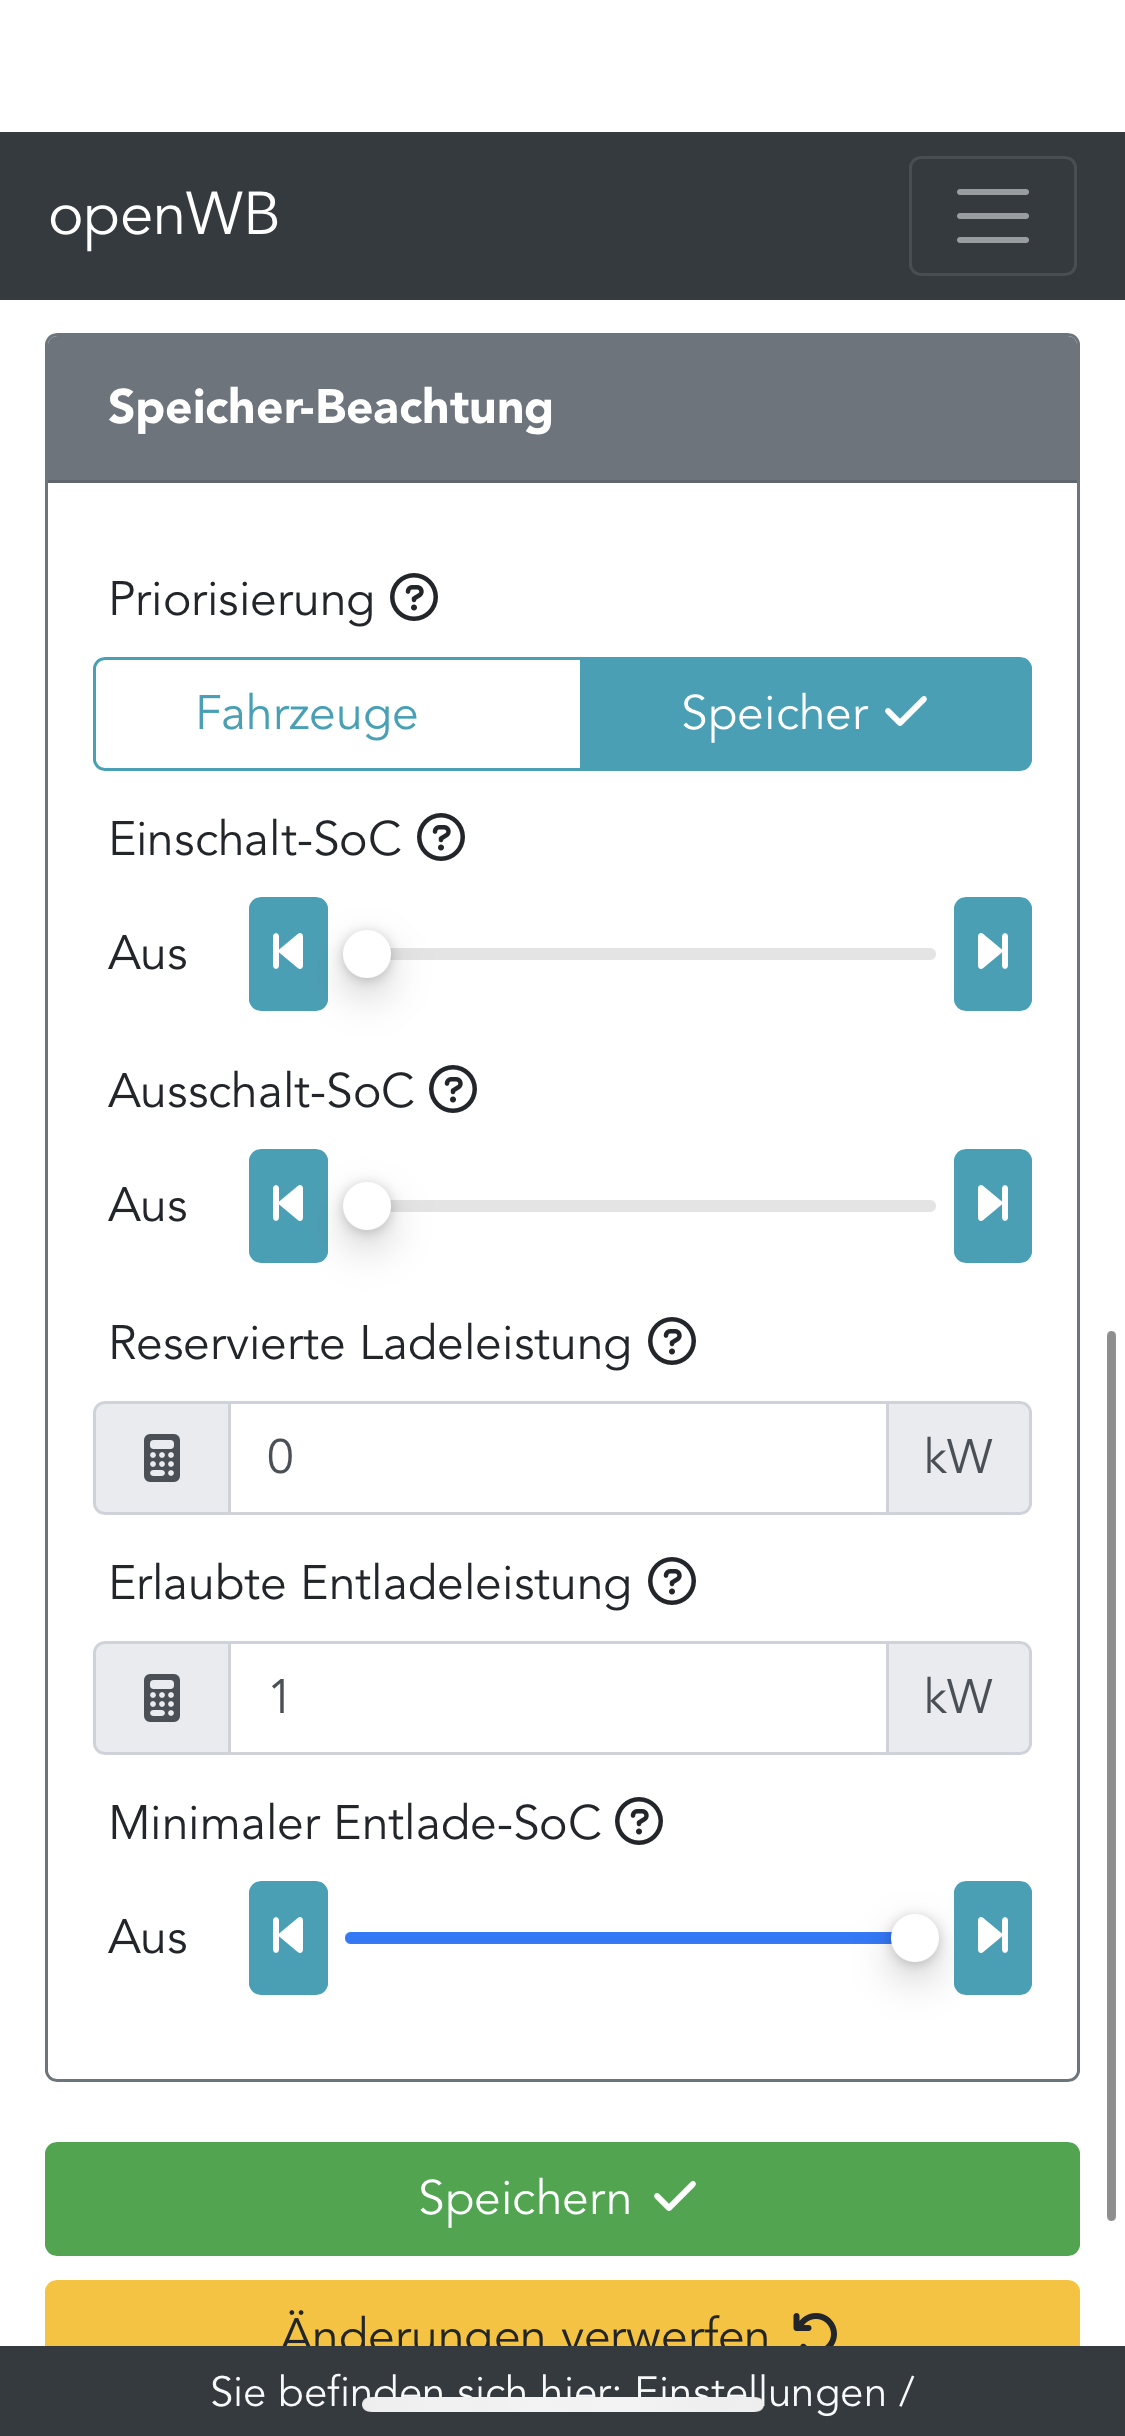Increase Einschalt-SoC with step-forward button
This screenshot has width=1125, height=2436.
pos(992,953)
